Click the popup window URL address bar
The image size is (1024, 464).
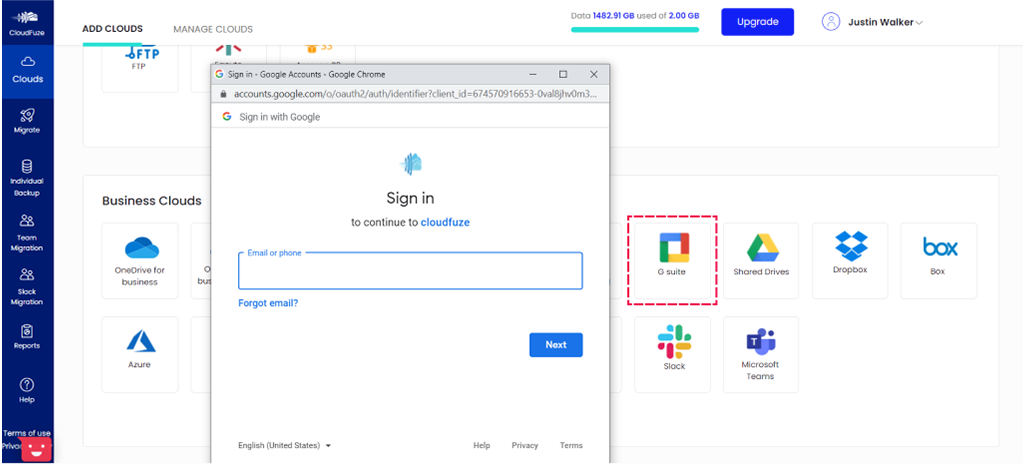coord(410,94)
